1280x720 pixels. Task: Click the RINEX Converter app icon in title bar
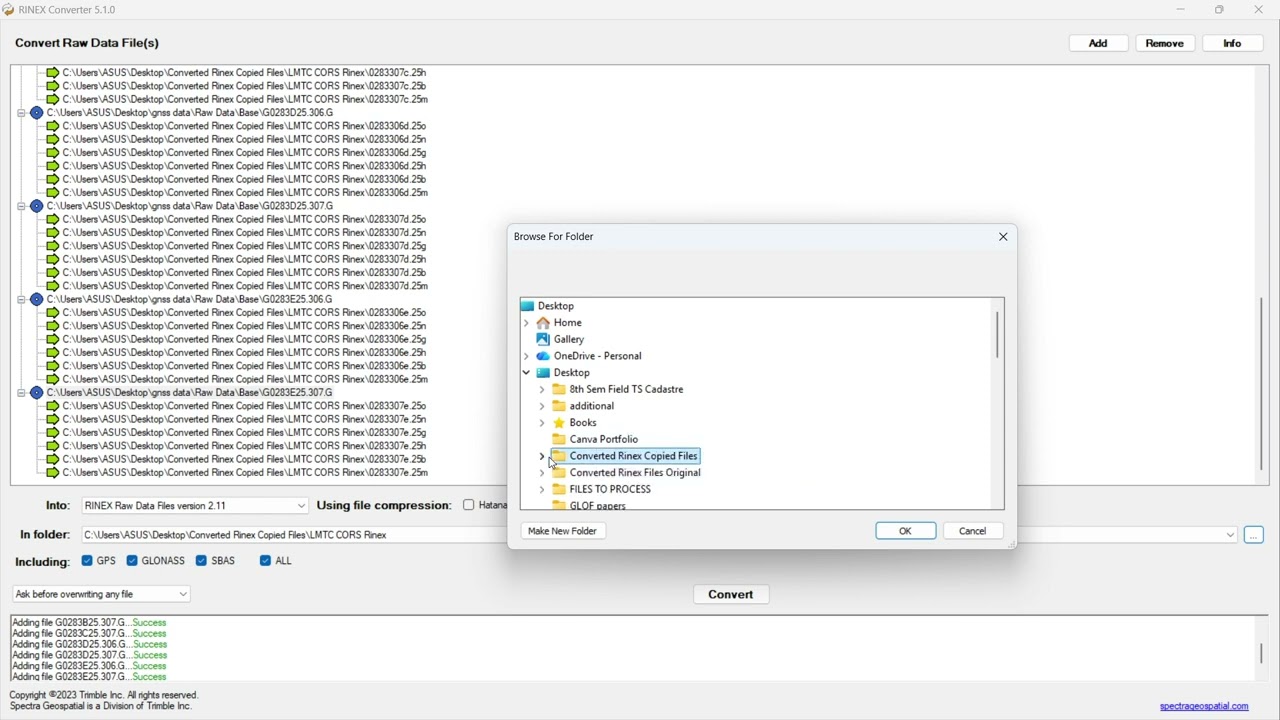click(x=9, y=10)
